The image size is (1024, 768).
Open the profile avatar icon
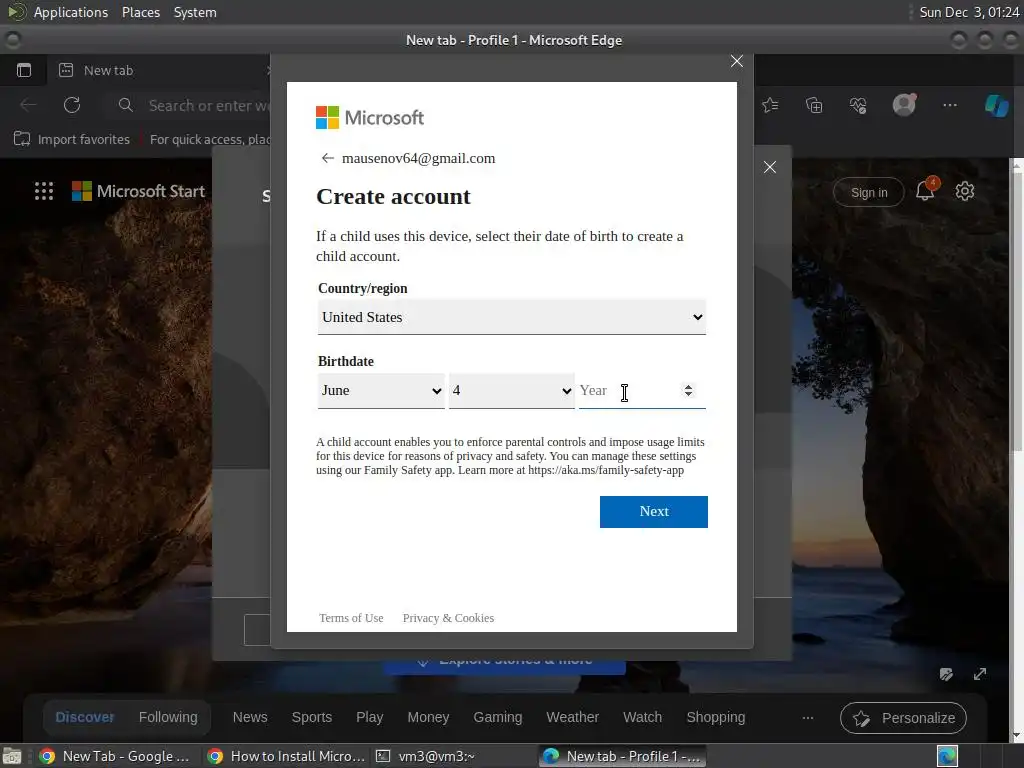pyautogui.click(x=904, y=104)
